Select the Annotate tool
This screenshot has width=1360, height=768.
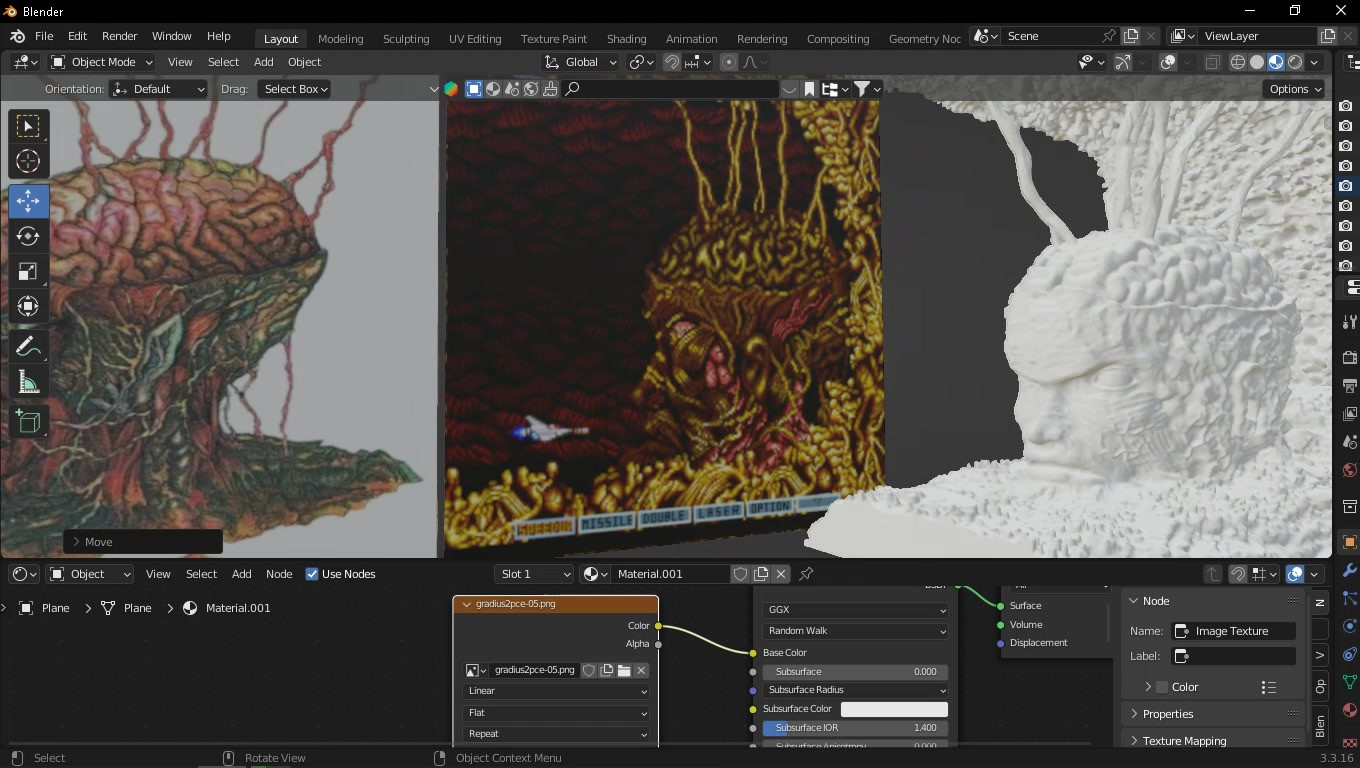(28, 347)
